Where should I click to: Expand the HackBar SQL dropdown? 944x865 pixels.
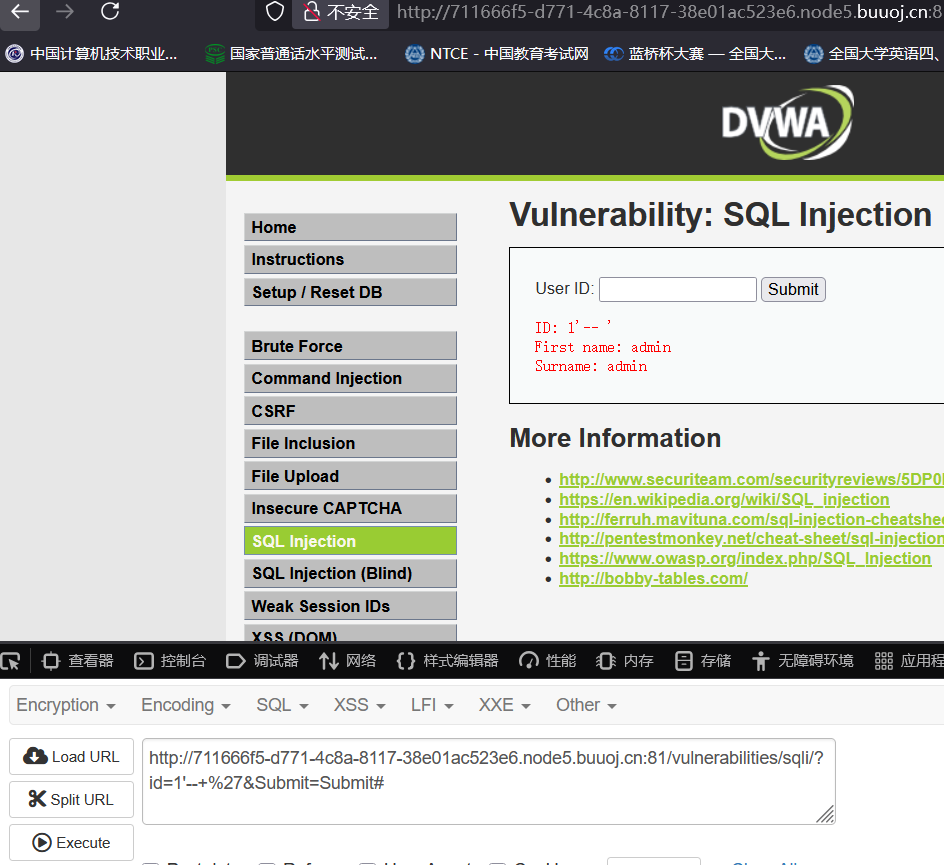[282, 705]
